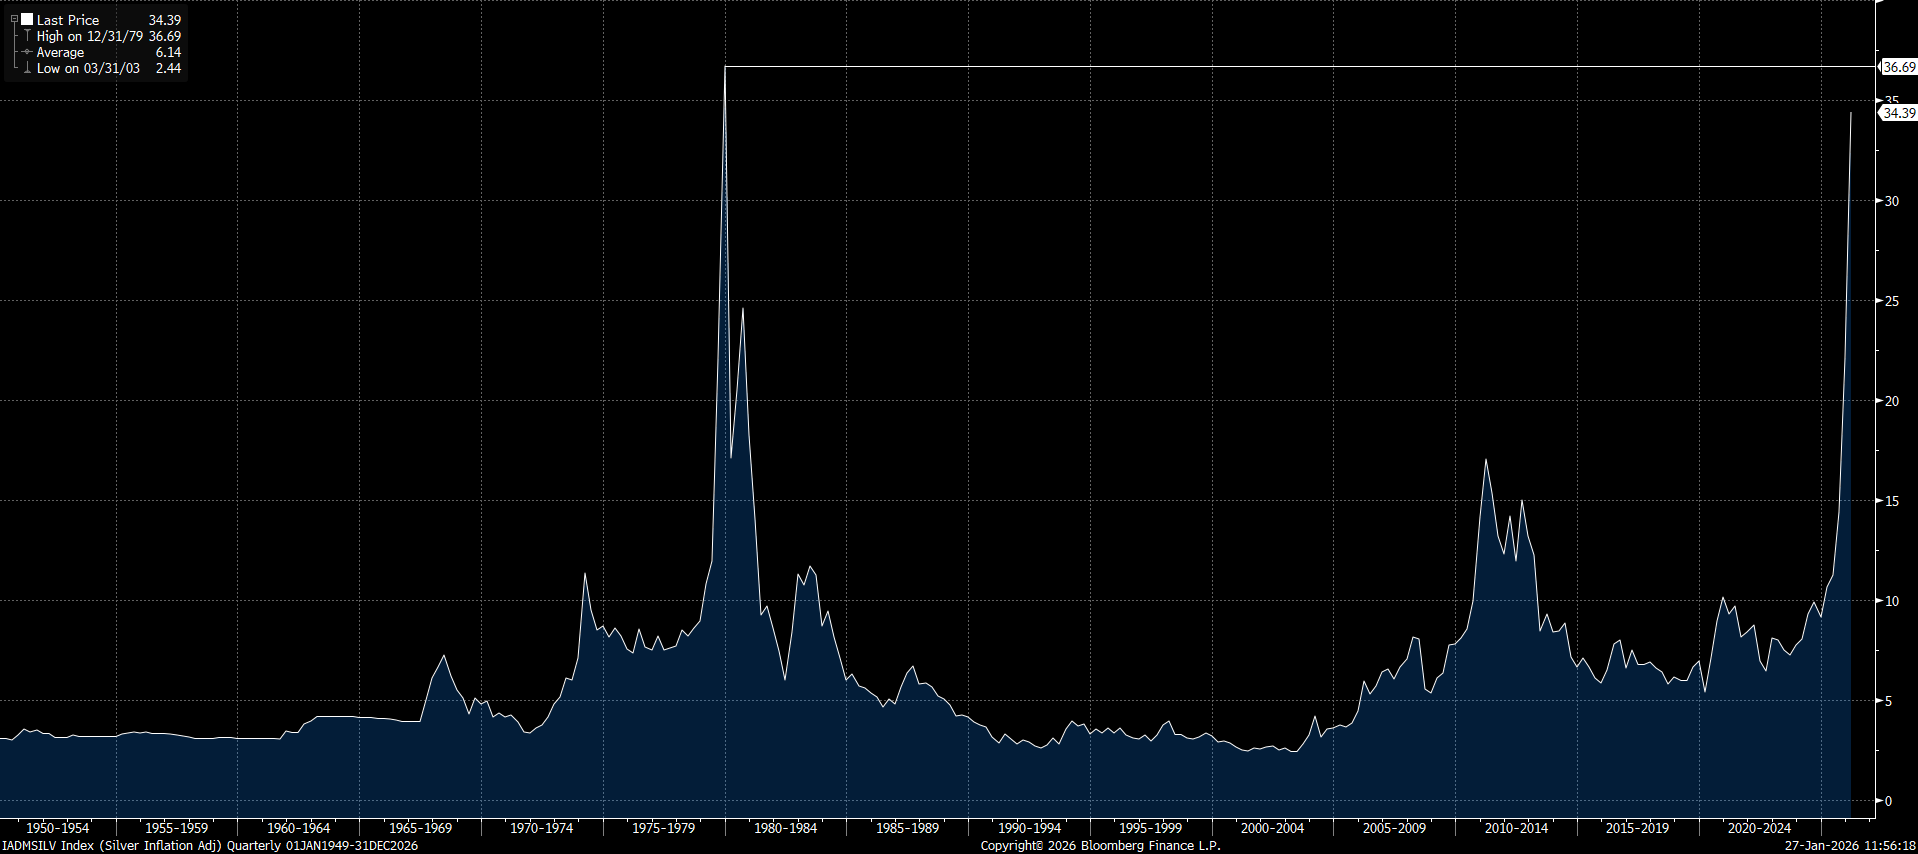Select the 'Low on 03/31/03' legend entry
This screenshot has height=854, width=1918.
(88, 68)
